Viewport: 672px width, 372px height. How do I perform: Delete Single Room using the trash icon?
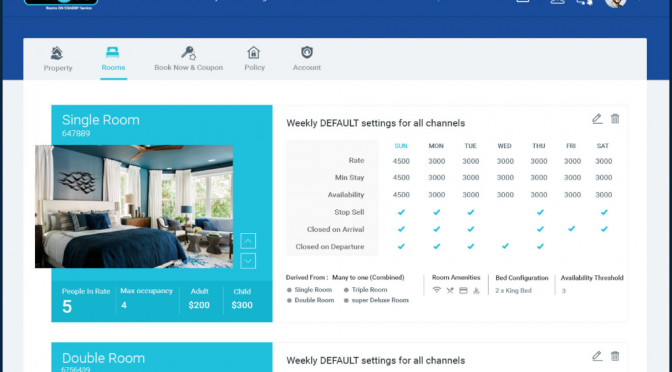(615, 119)
